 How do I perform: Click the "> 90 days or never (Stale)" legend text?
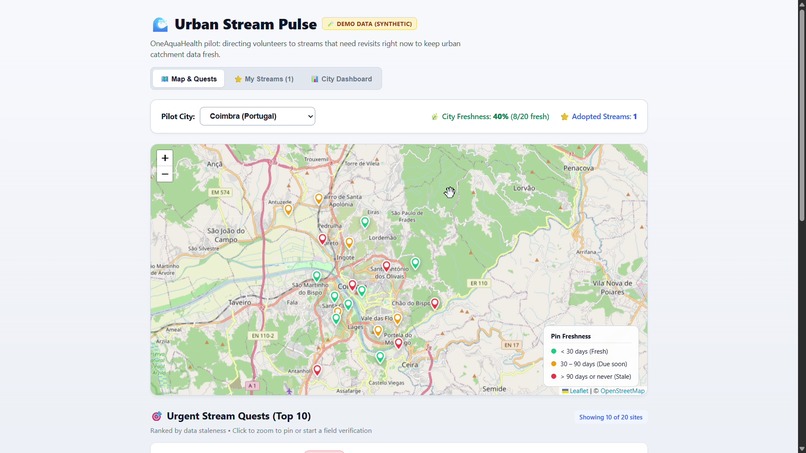(596, 376)
